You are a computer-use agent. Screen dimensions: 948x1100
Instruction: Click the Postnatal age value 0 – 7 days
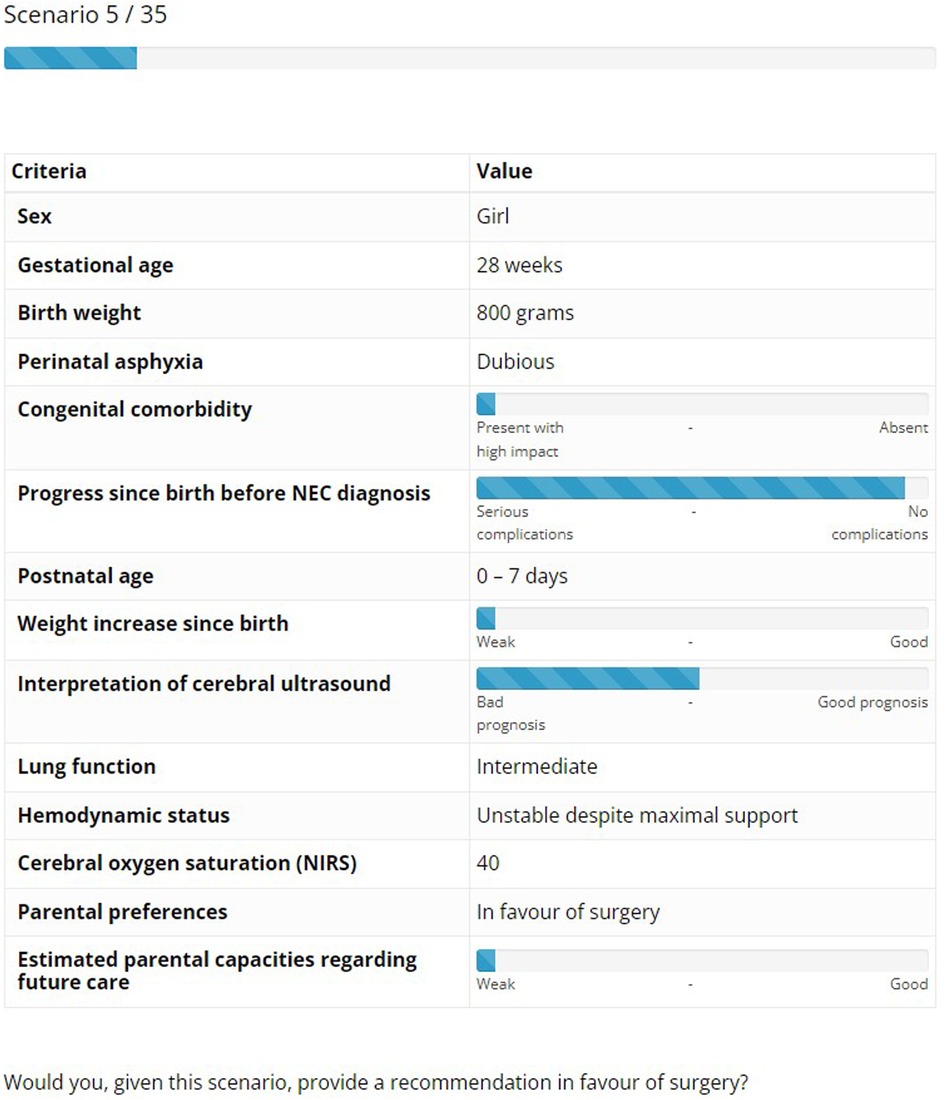522,576
